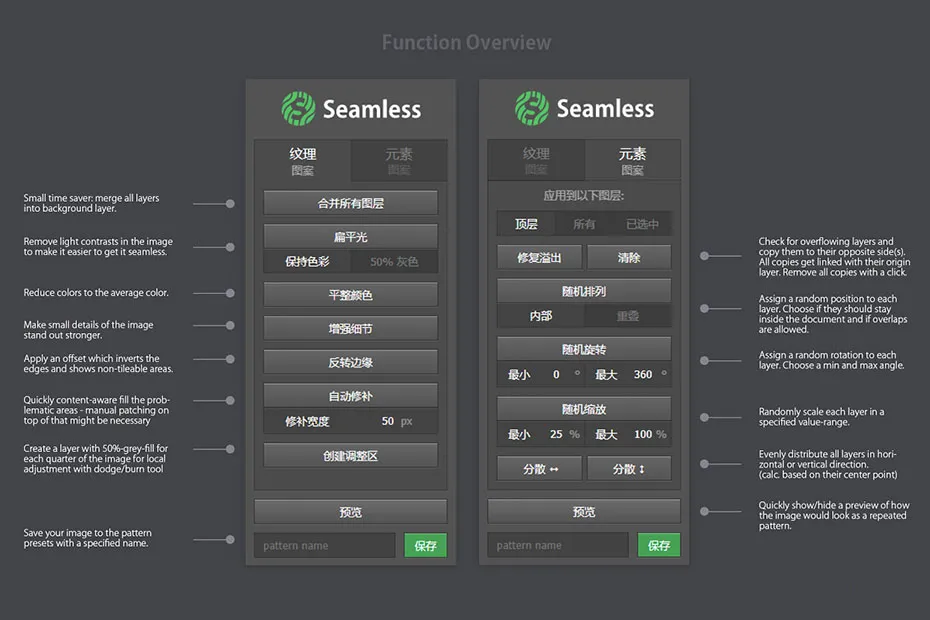
Task: Click the rotation 最大 360 degree field
Action: 628,374
